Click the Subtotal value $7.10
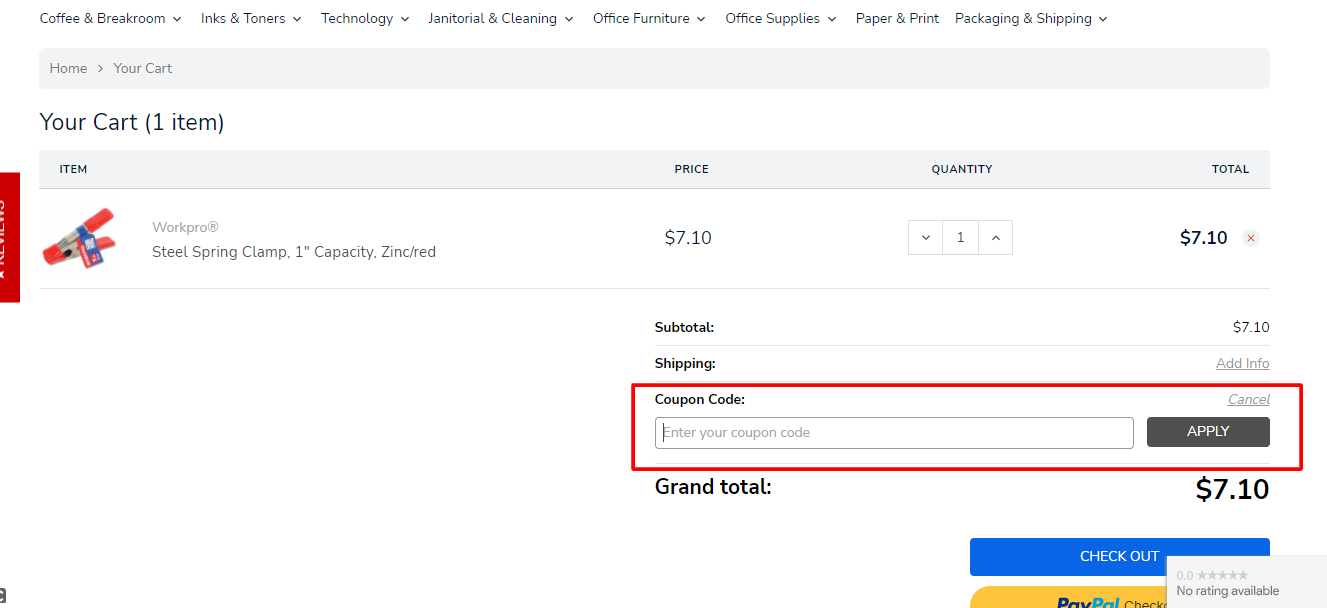The image size is (1327, 608). click(x=1251, y=327)
